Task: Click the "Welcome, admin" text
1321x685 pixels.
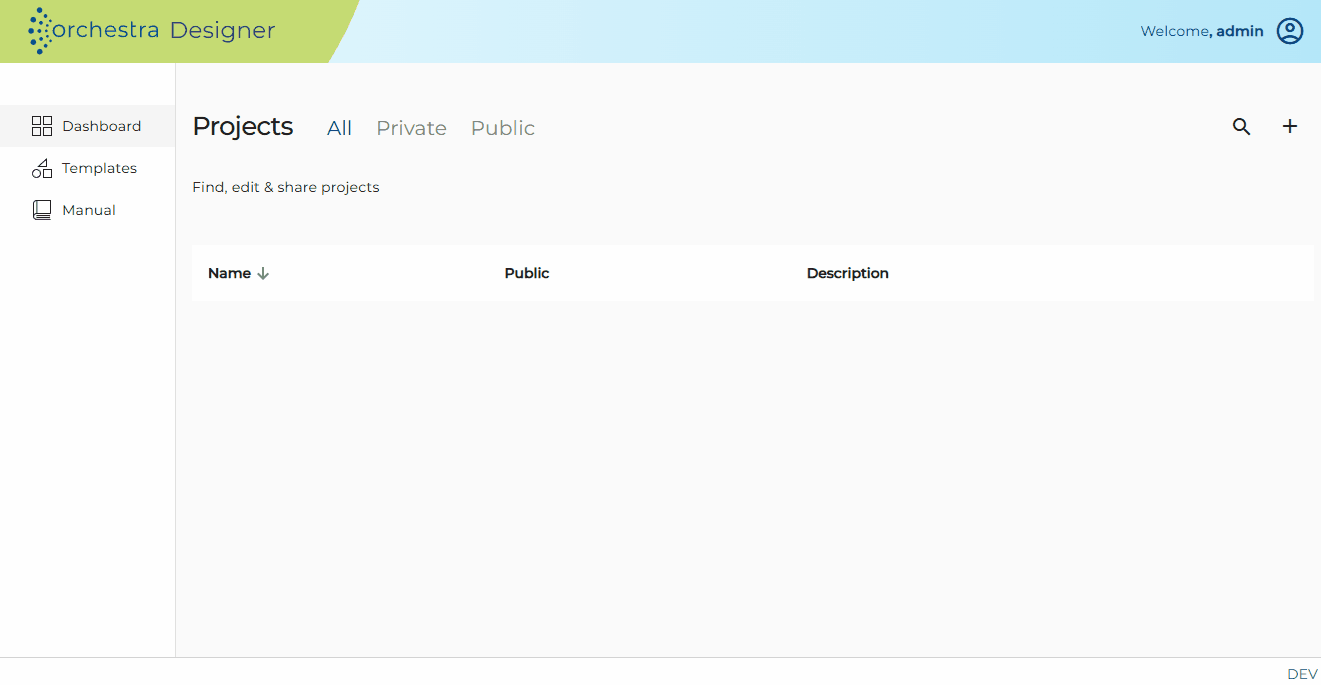Action: [x=1202, y=31]
